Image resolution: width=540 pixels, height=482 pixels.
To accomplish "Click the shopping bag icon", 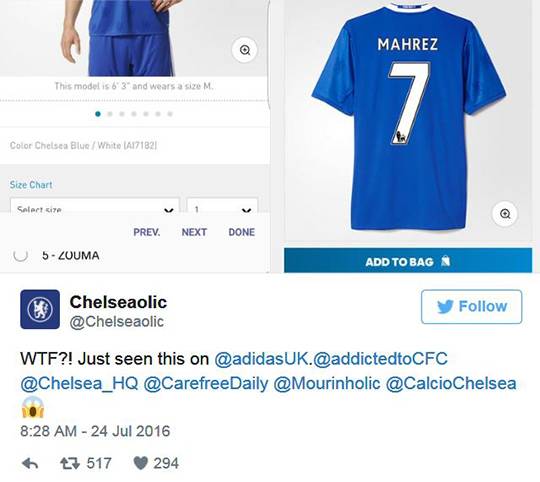I will (x=446, y=261).
